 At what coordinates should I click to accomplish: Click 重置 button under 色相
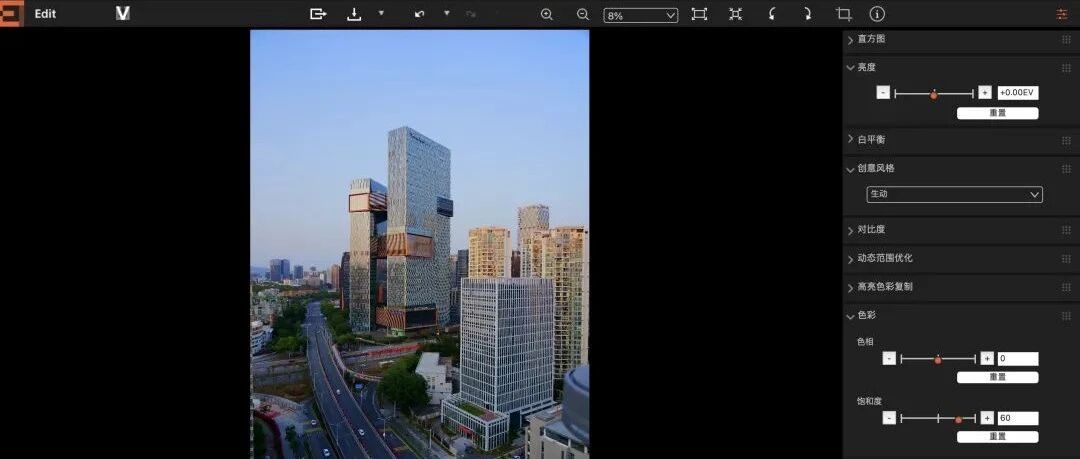tap(997, 377)
